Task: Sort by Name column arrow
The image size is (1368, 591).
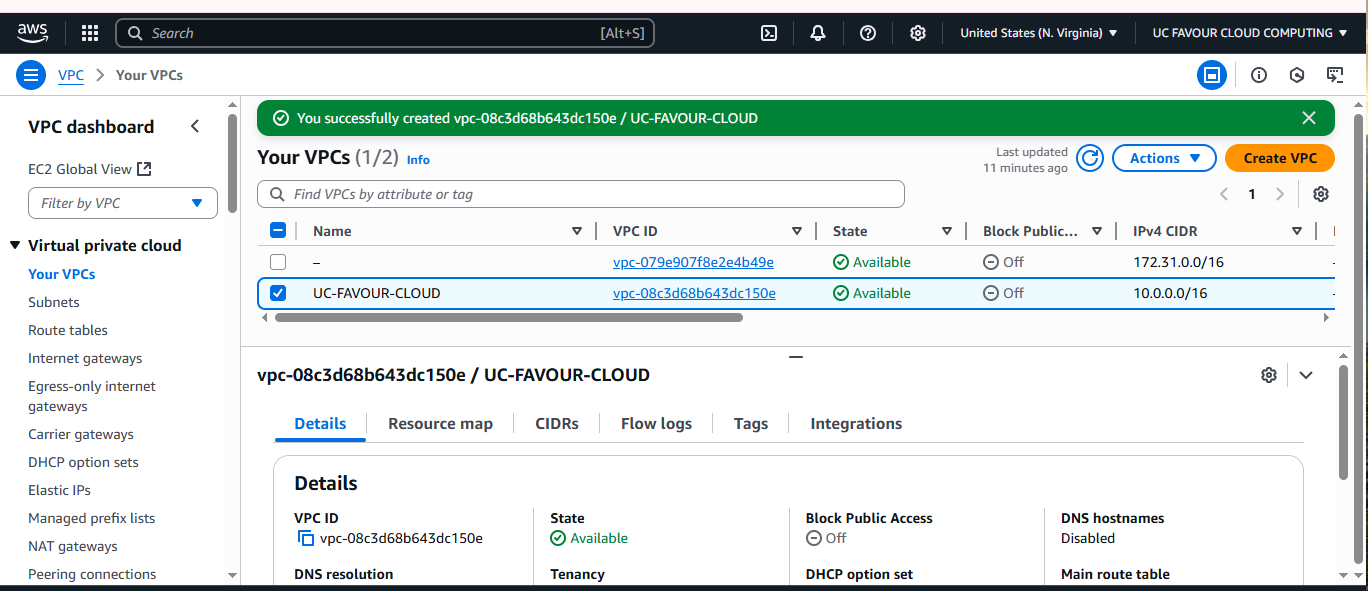Action: 577,231
